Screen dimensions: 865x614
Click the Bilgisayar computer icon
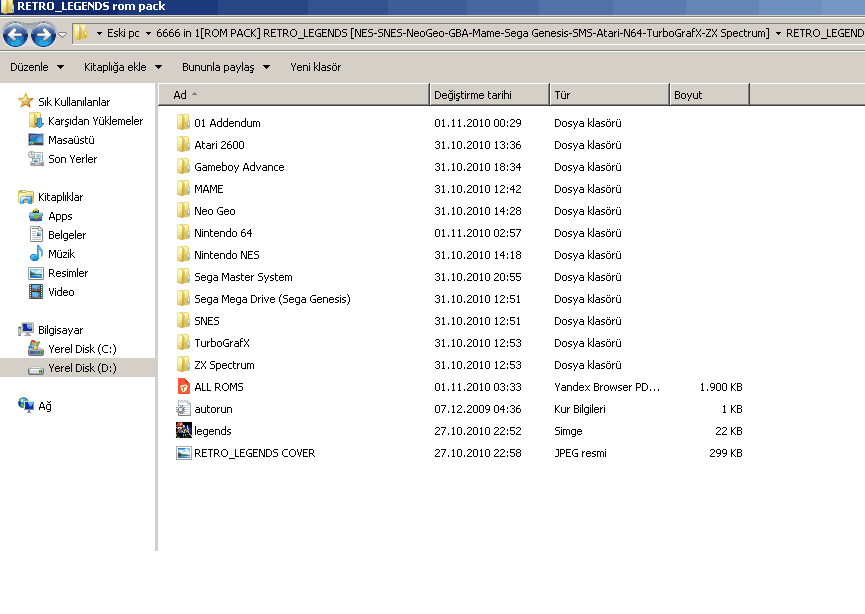pos(25,330)
